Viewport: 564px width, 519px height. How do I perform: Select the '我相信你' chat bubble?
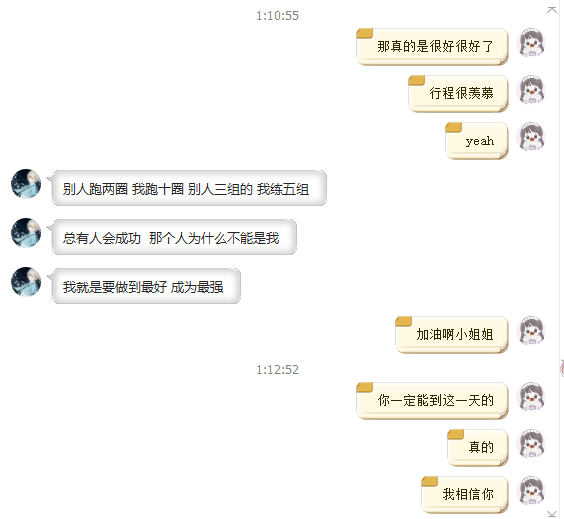point(465,495)
